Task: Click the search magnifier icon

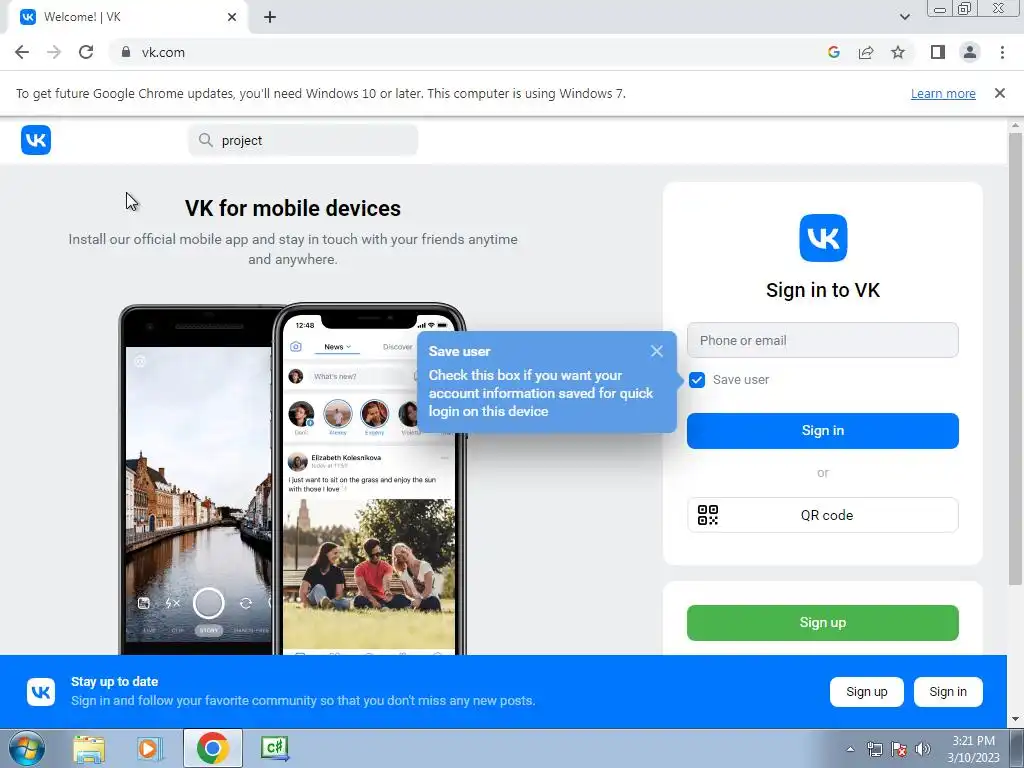Action: 206,140
